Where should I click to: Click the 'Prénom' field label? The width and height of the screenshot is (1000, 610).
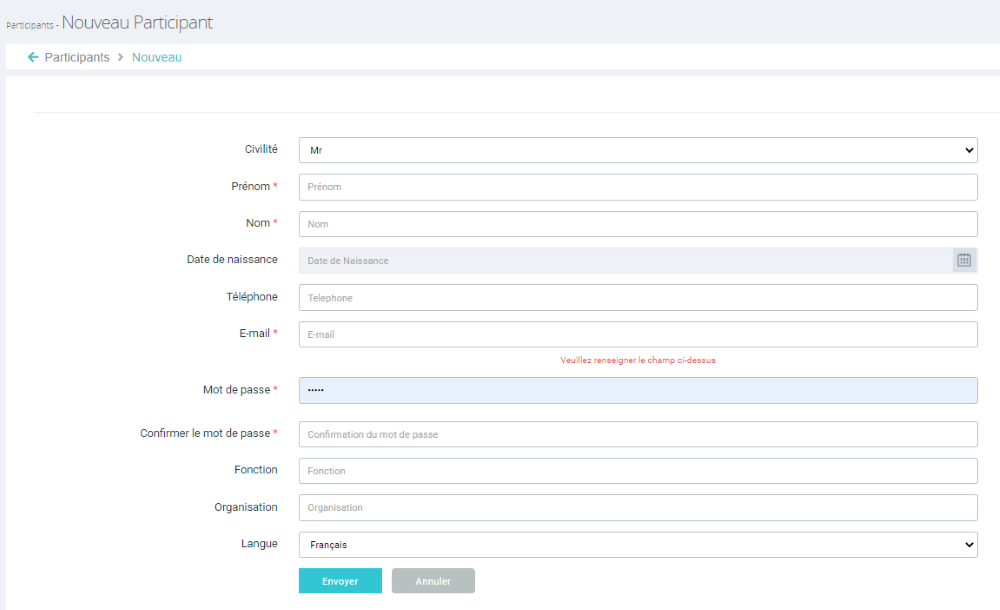click(251, 186)
